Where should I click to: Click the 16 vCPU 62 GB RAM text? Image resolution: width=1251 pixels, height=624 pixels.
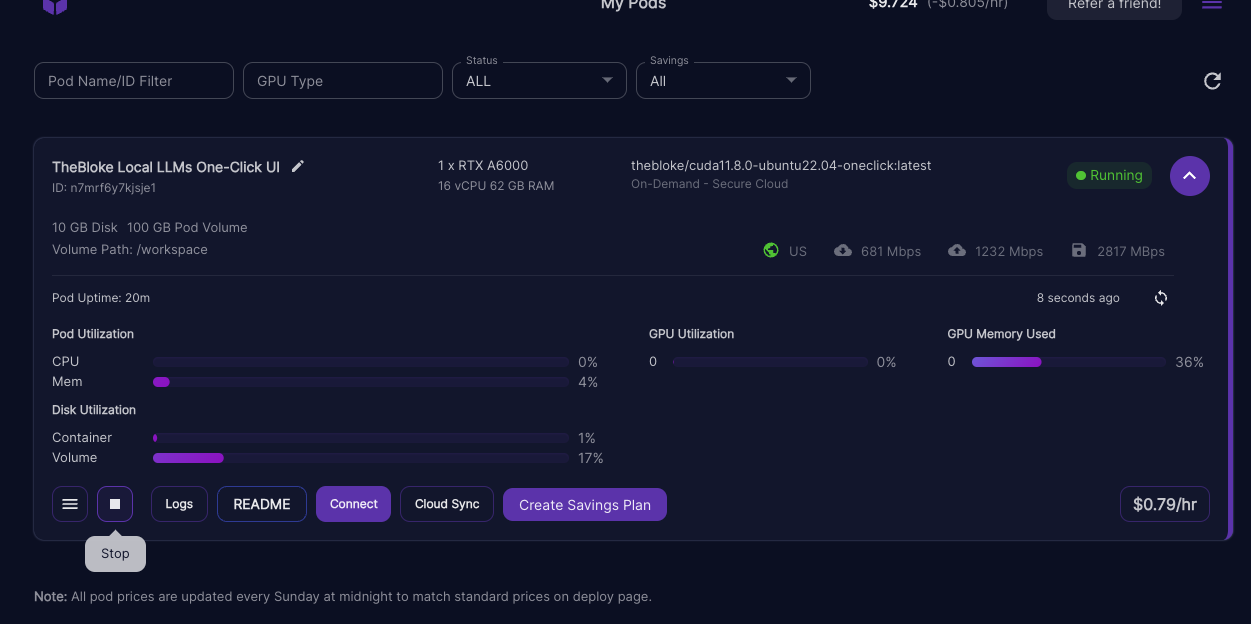point(496,186)
